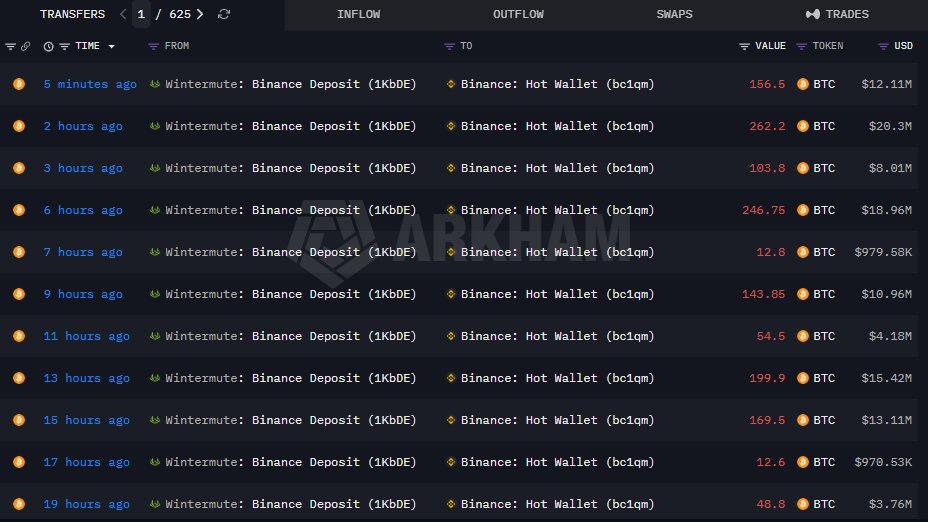The width and height of the screenshot is (928, 522).
Task: Click the total pages number 625
Action: click(180, 14)
